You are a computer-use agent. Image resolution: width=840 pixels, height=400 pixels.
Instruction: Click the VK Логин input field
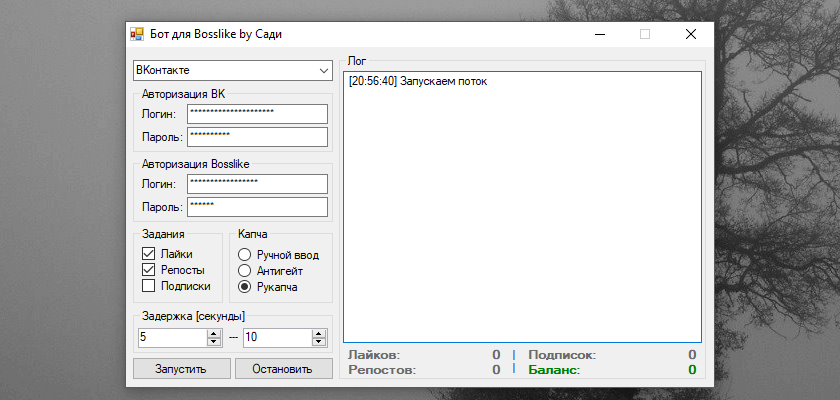[x=257, y=114]
